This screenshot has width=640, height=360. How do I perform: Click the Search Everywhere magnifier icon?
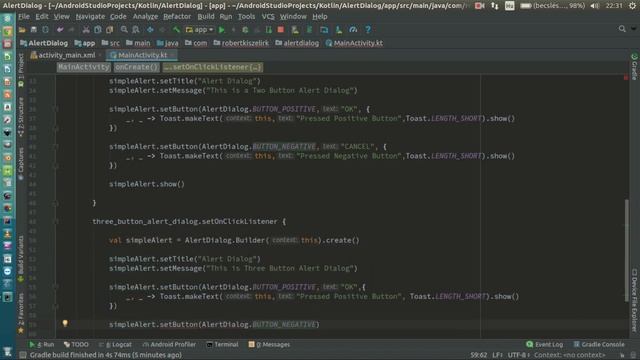coord(622,29)
